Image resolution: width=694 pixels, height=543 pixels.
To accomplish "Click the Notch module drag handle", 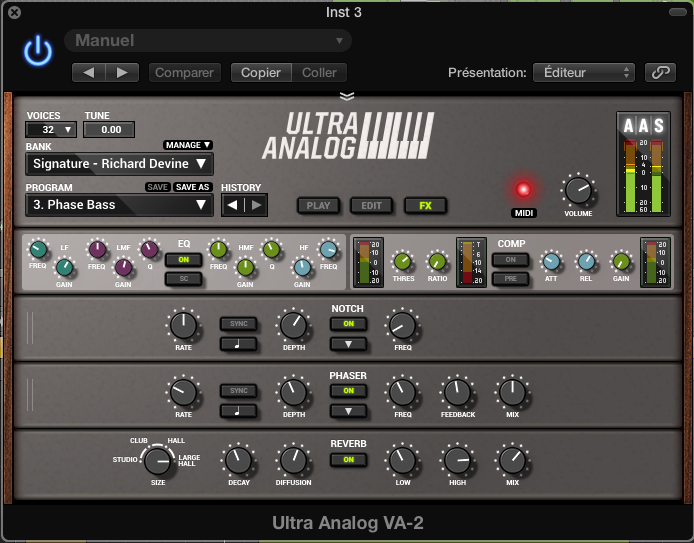I will click(30, 328).
